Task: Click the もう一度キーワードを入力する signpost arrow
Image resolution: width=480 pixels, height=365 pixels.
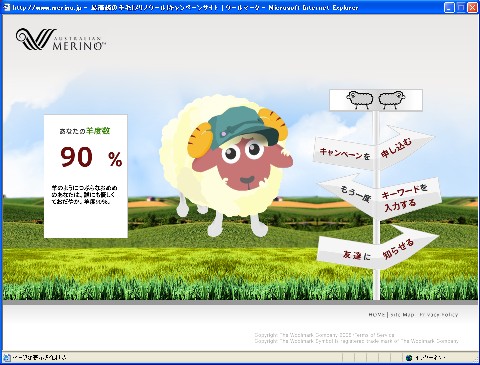Action: (379, 197)
